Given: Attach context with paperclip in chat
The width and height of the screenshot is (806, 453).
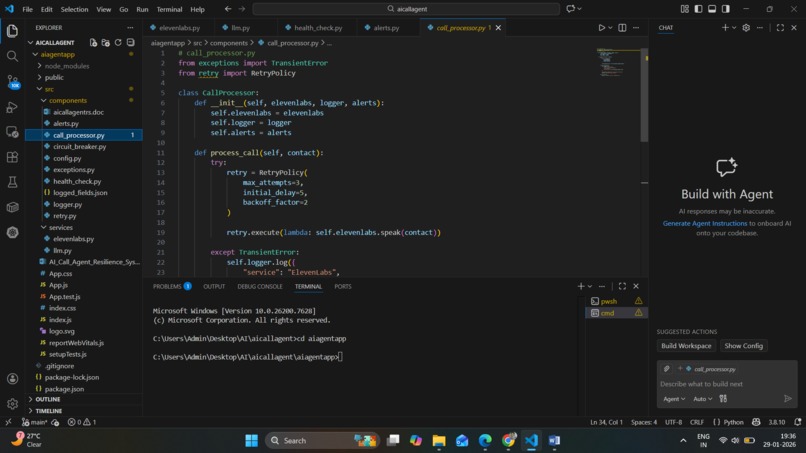Looking at the screenshot, I should pyautogui.click(x=667, y=369).
